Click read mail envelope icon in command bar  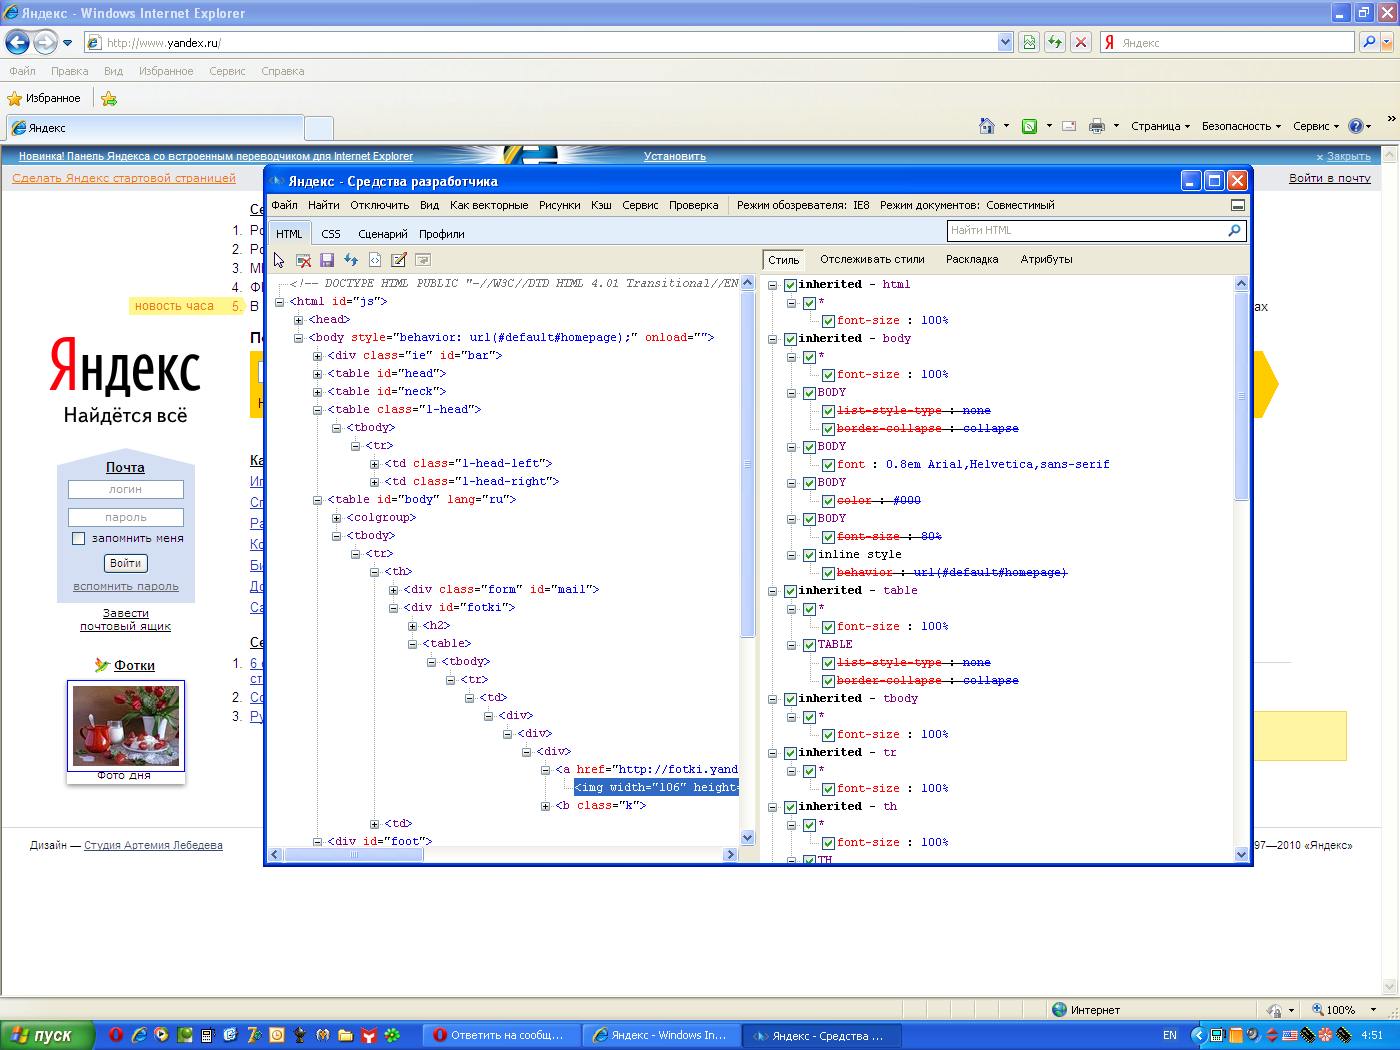1069,126
